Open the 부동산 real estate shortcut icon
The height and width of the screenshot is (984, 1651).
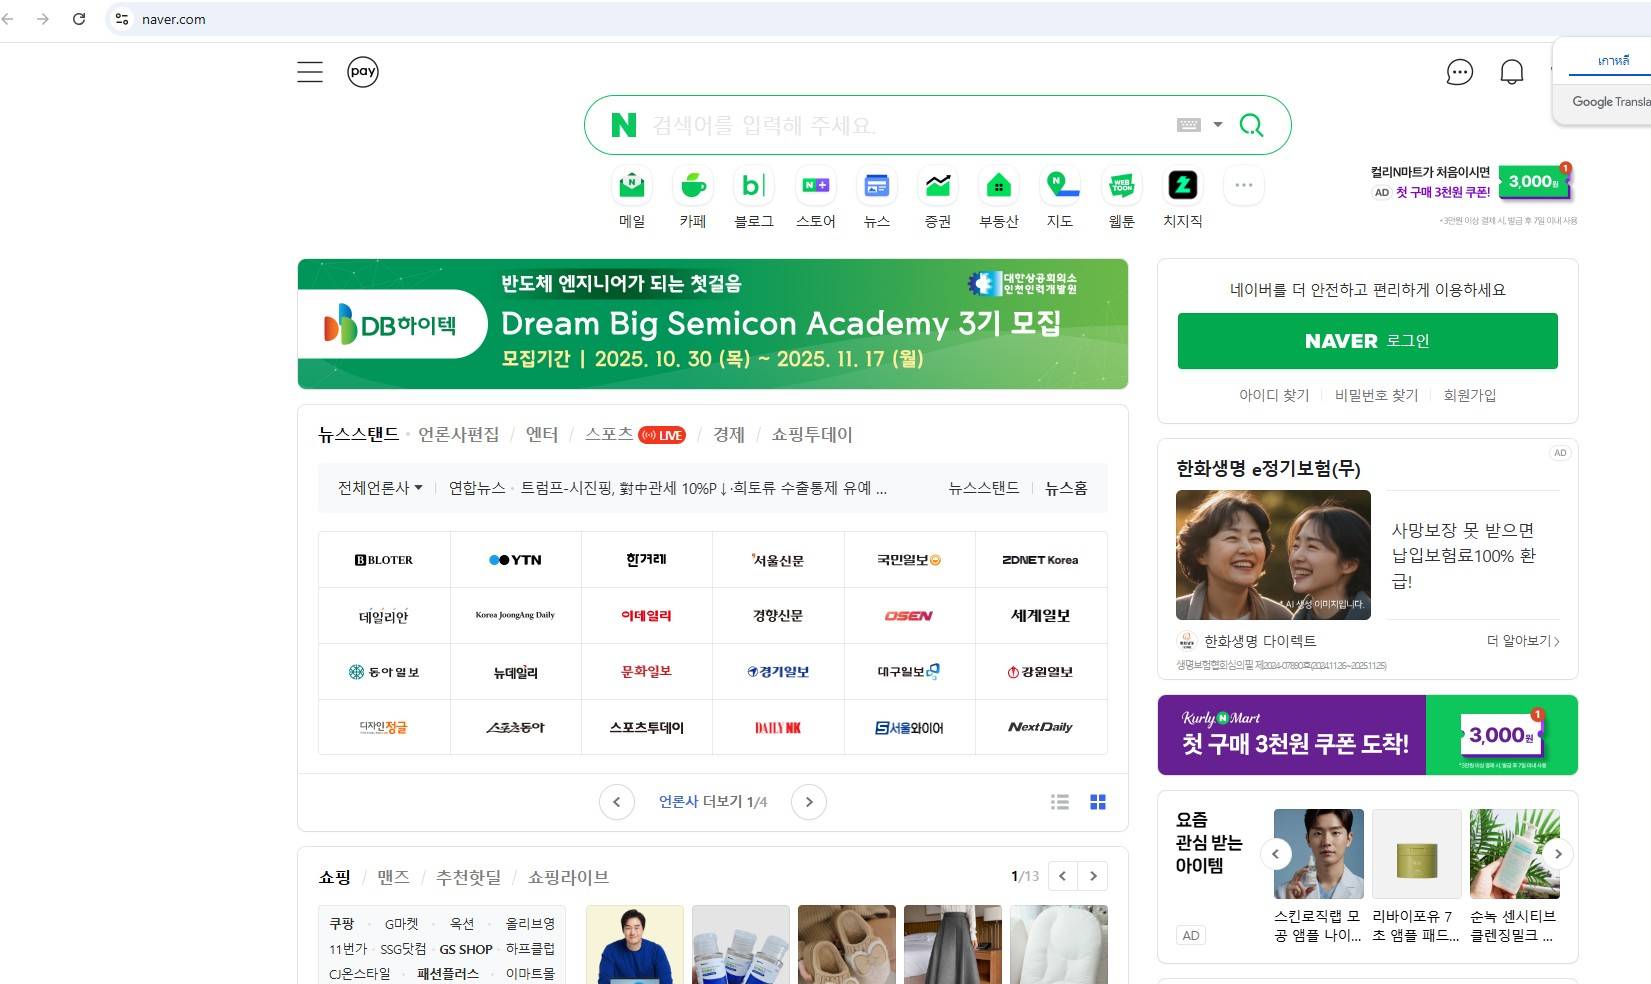click(x=999, y=185)
